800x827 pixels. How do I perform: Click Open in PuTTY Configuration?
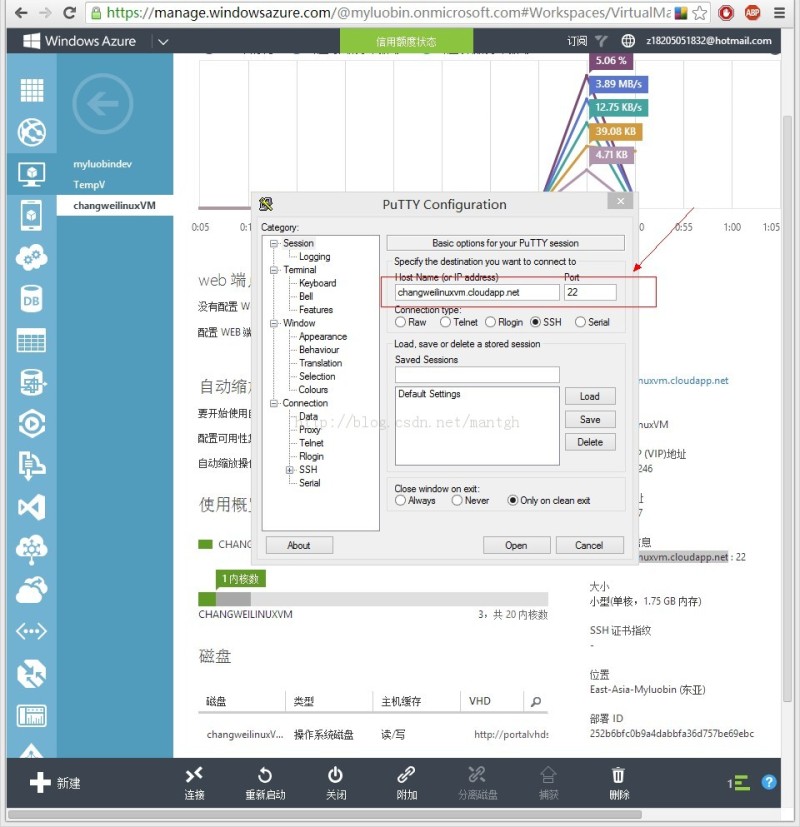[516, 545]
